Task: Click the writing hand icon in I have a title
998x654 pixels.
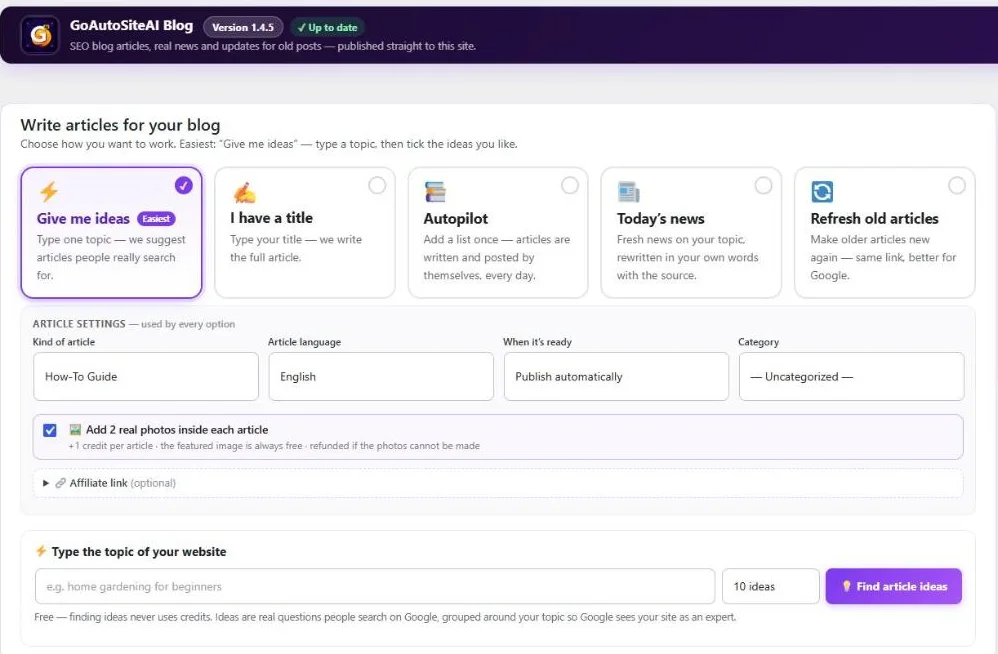Action: click(x=244, y=192)
